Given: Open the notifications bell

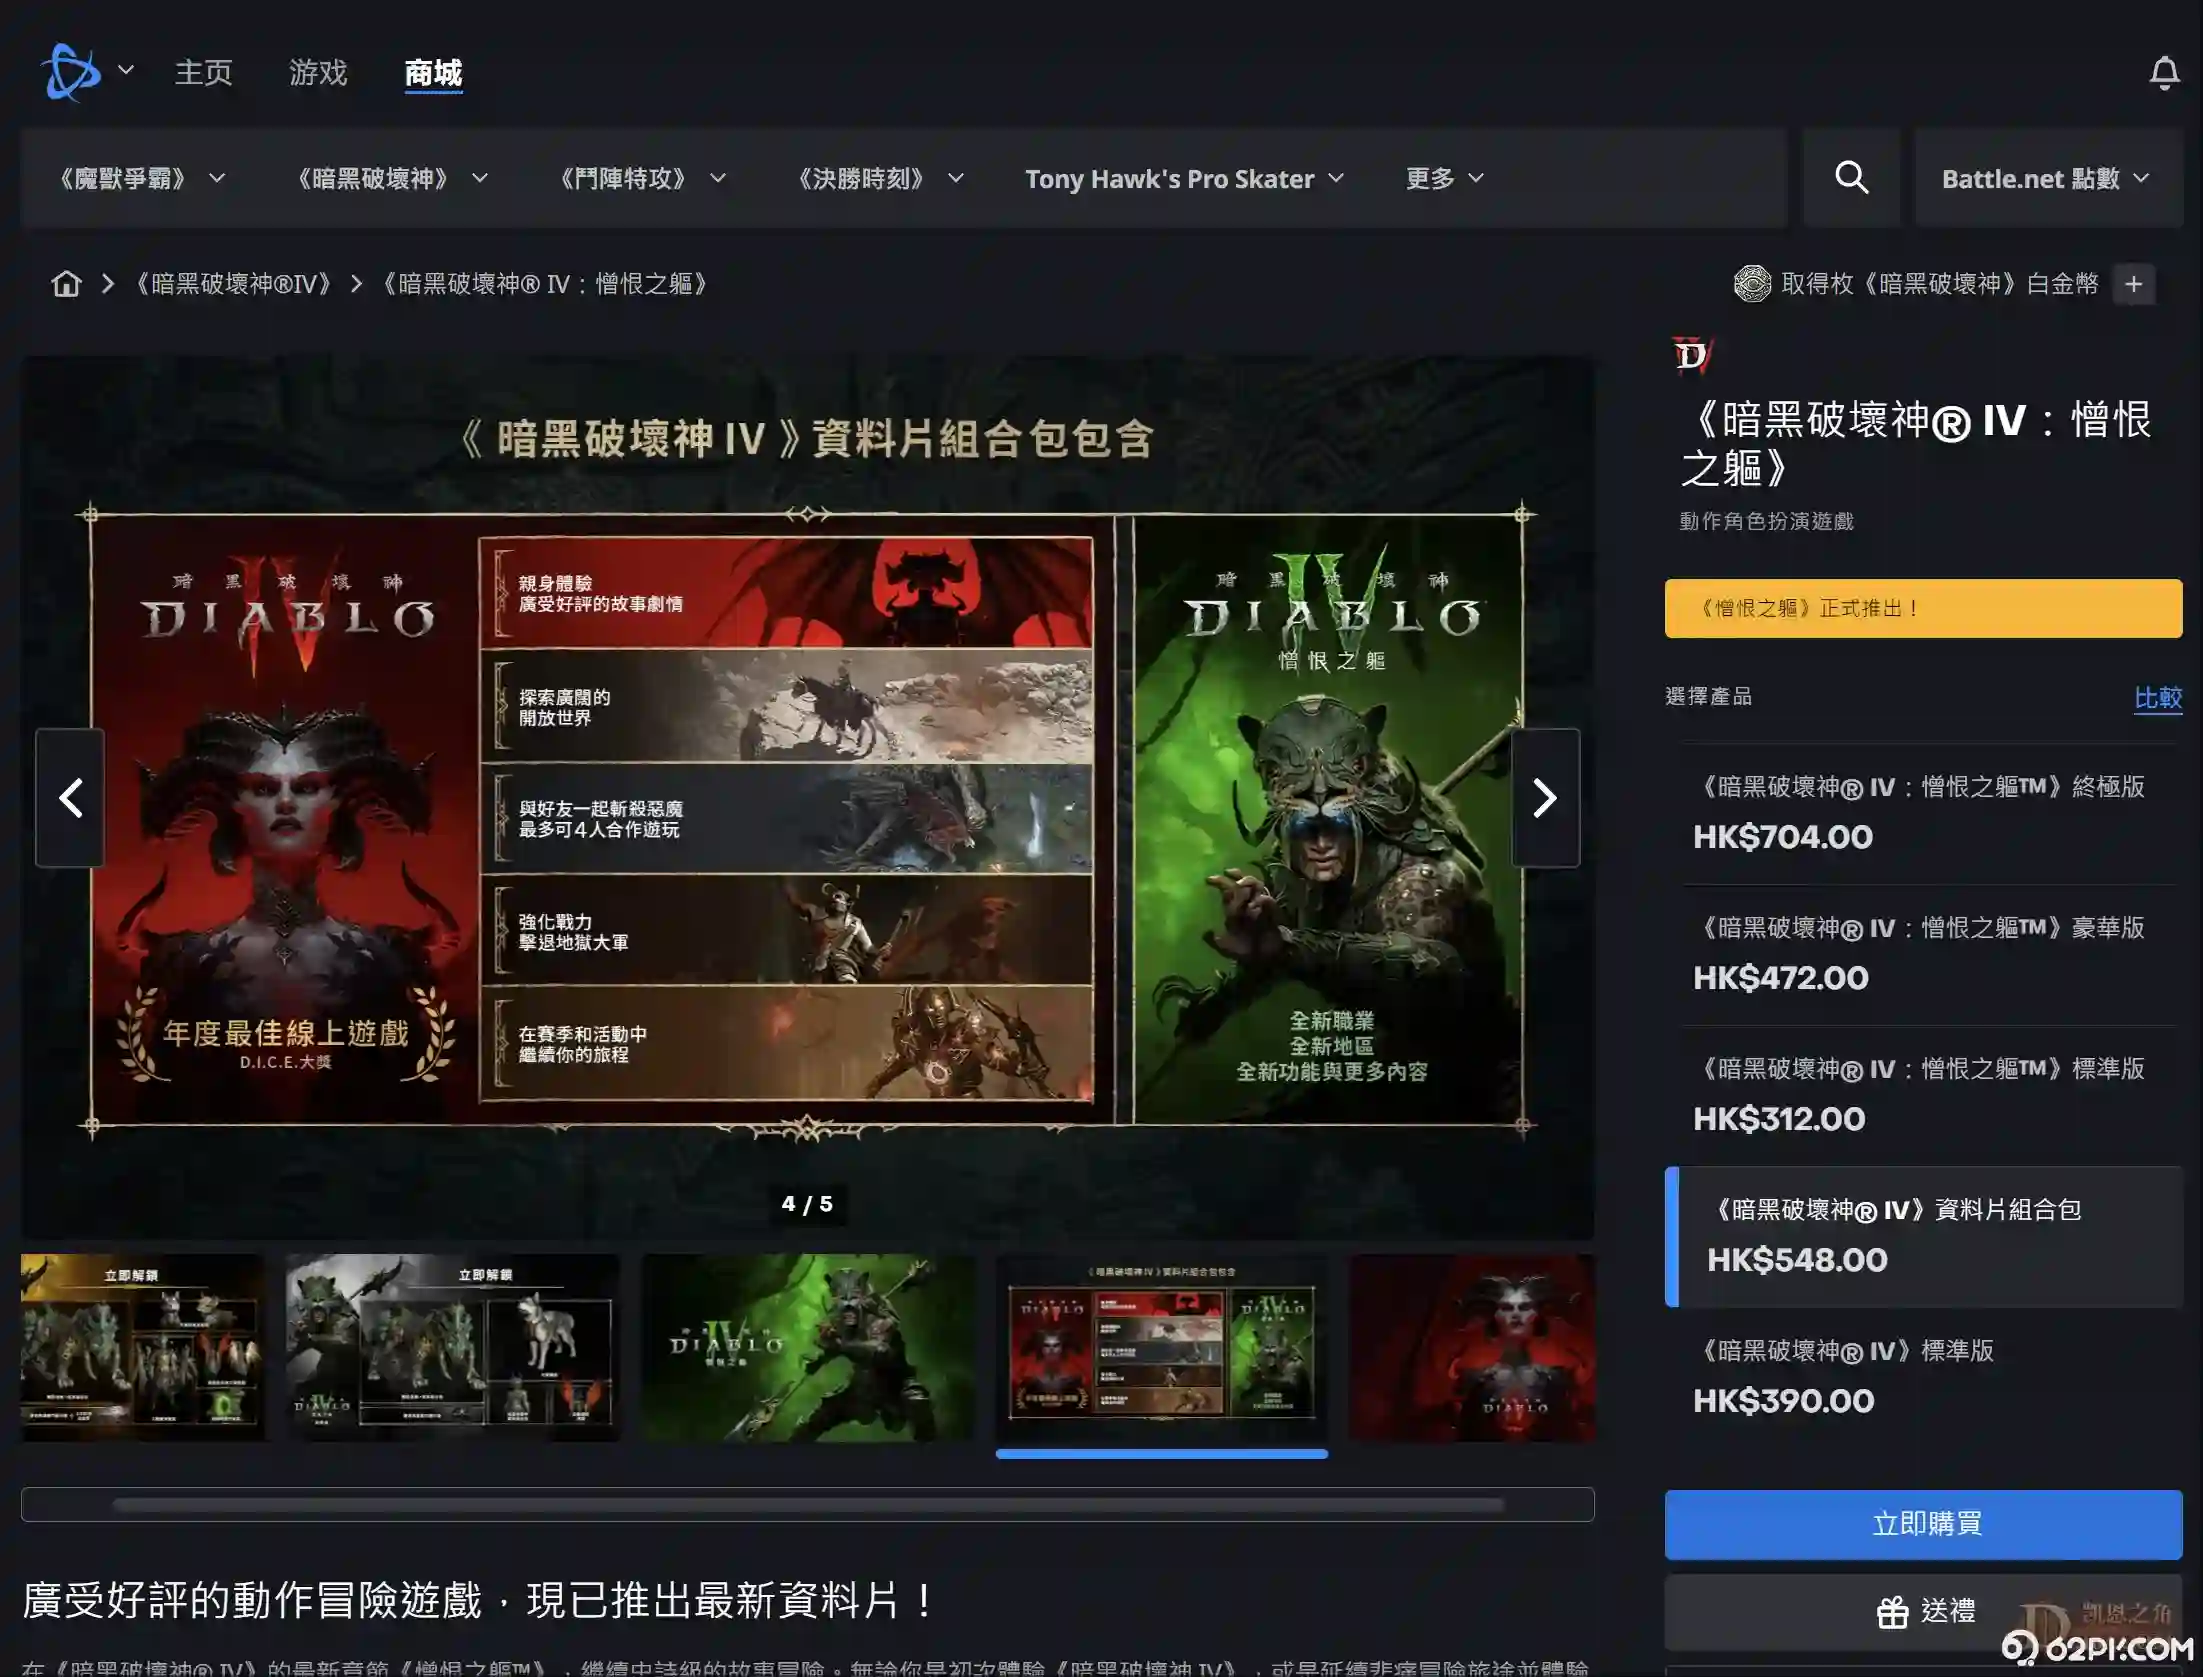Looking at the screenshot, I should tap(2164, 73).
